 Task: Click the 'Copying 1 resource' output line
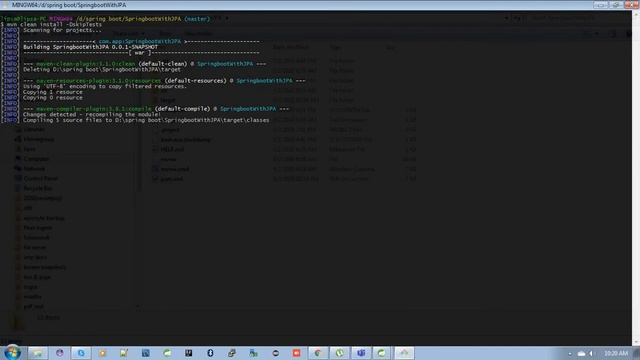point(53,92)
